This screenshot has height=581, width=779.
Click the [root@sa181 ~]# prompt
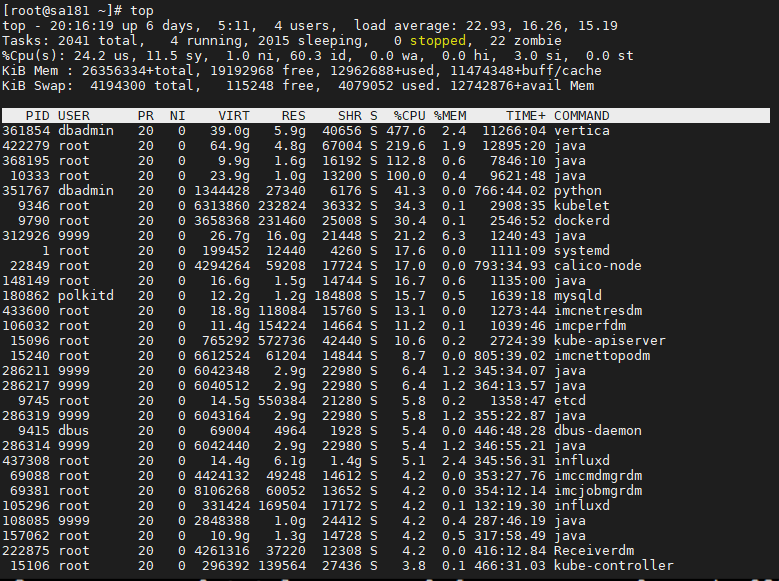point(62,10)
